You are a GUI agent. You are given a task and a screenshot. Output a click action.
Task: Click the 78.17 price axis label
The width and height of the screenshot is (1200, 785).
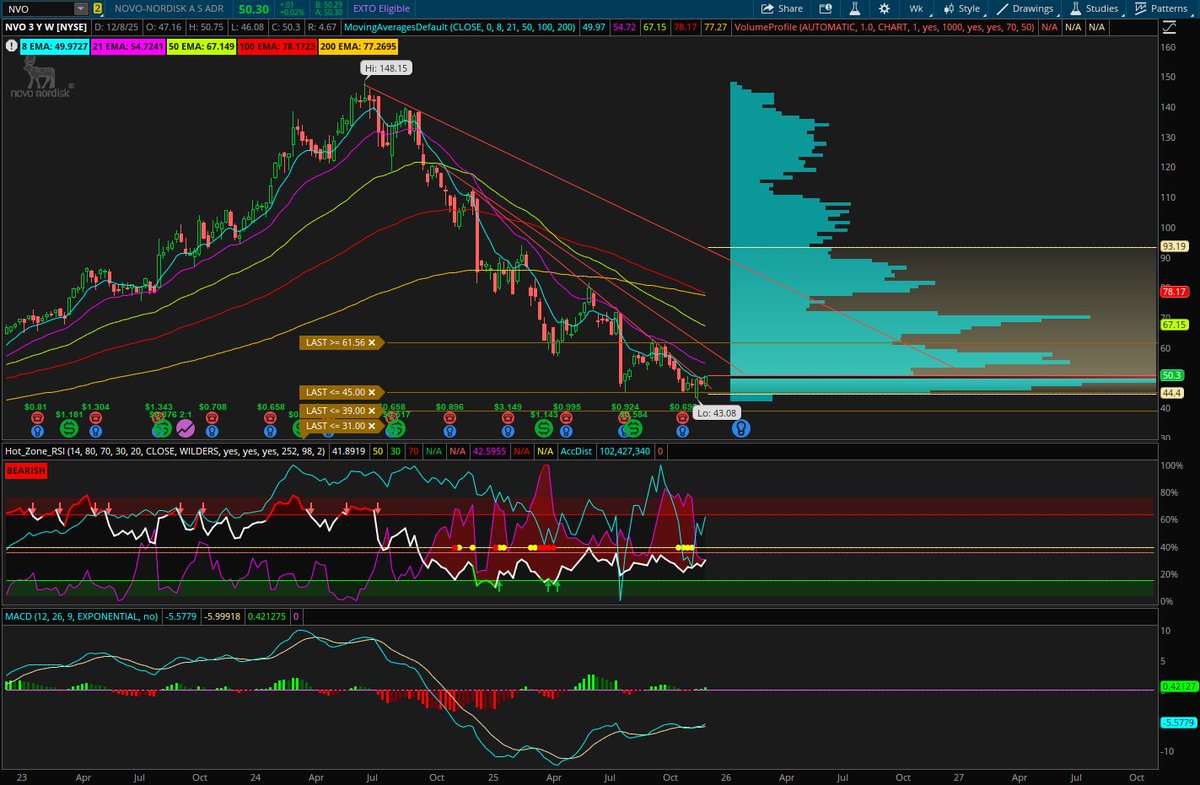point(1173,291)
